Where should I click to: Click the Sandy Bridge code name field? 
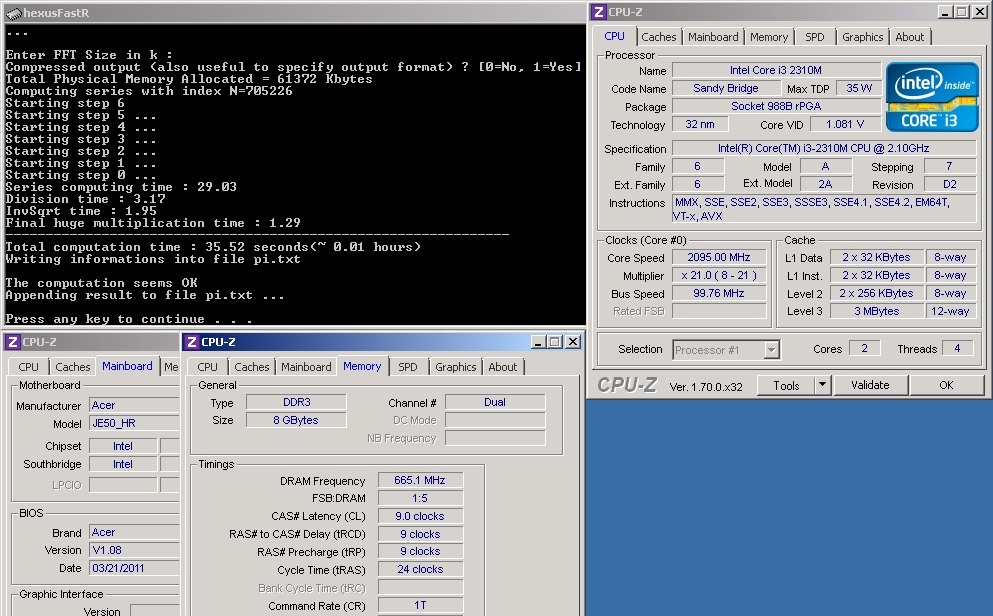726,88
